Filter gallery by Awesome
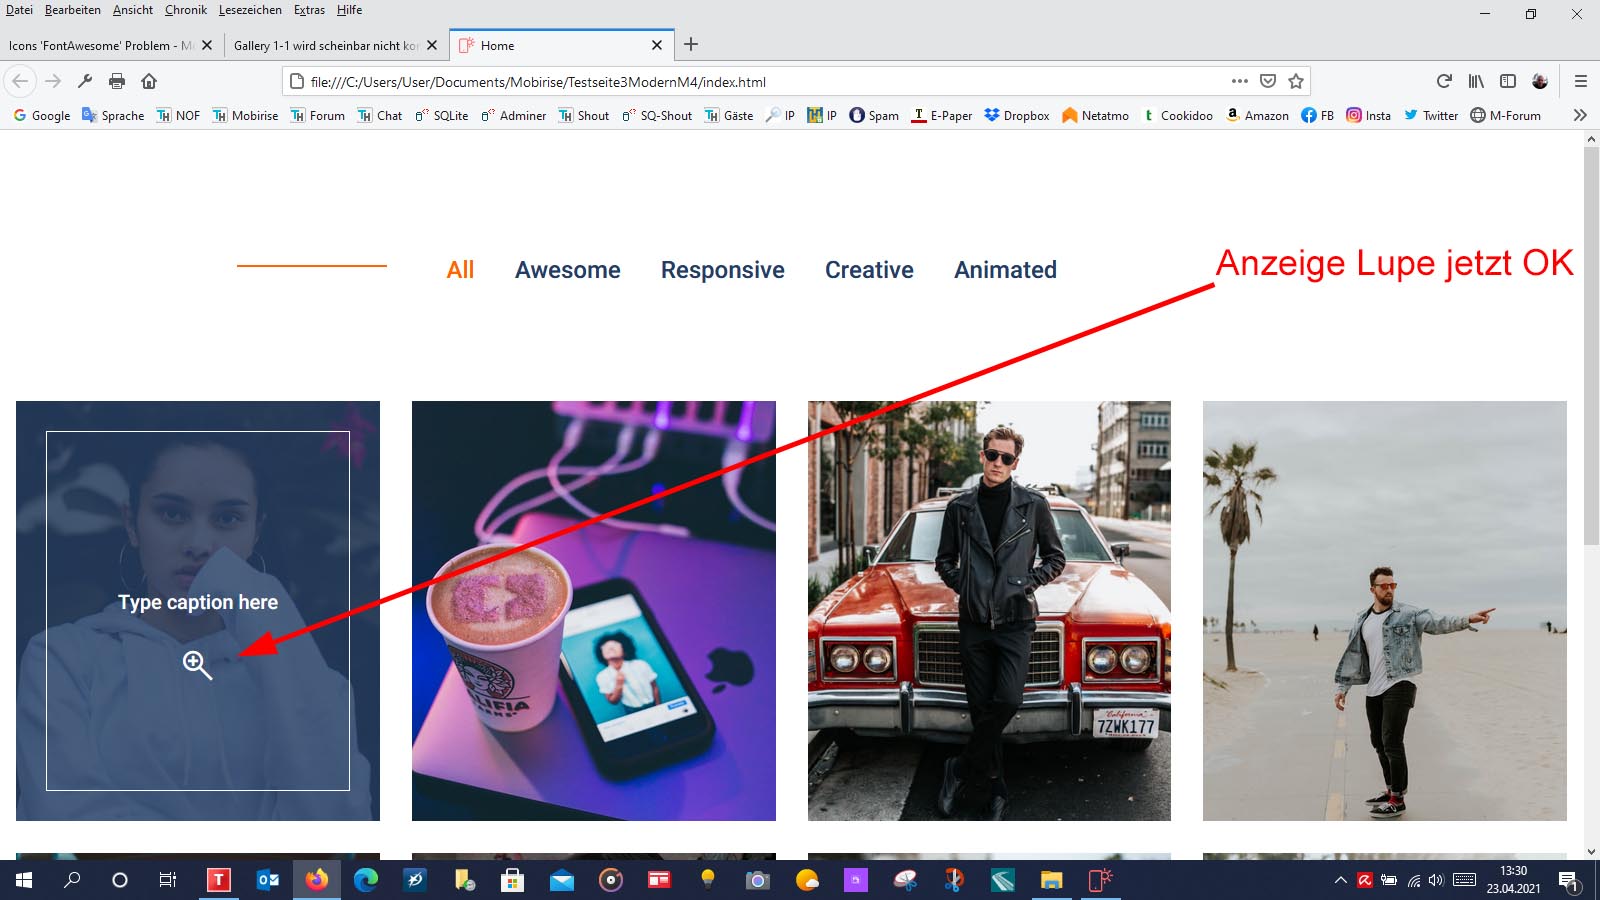Viewport: 1600px width, 900px height. click(567, 270)
